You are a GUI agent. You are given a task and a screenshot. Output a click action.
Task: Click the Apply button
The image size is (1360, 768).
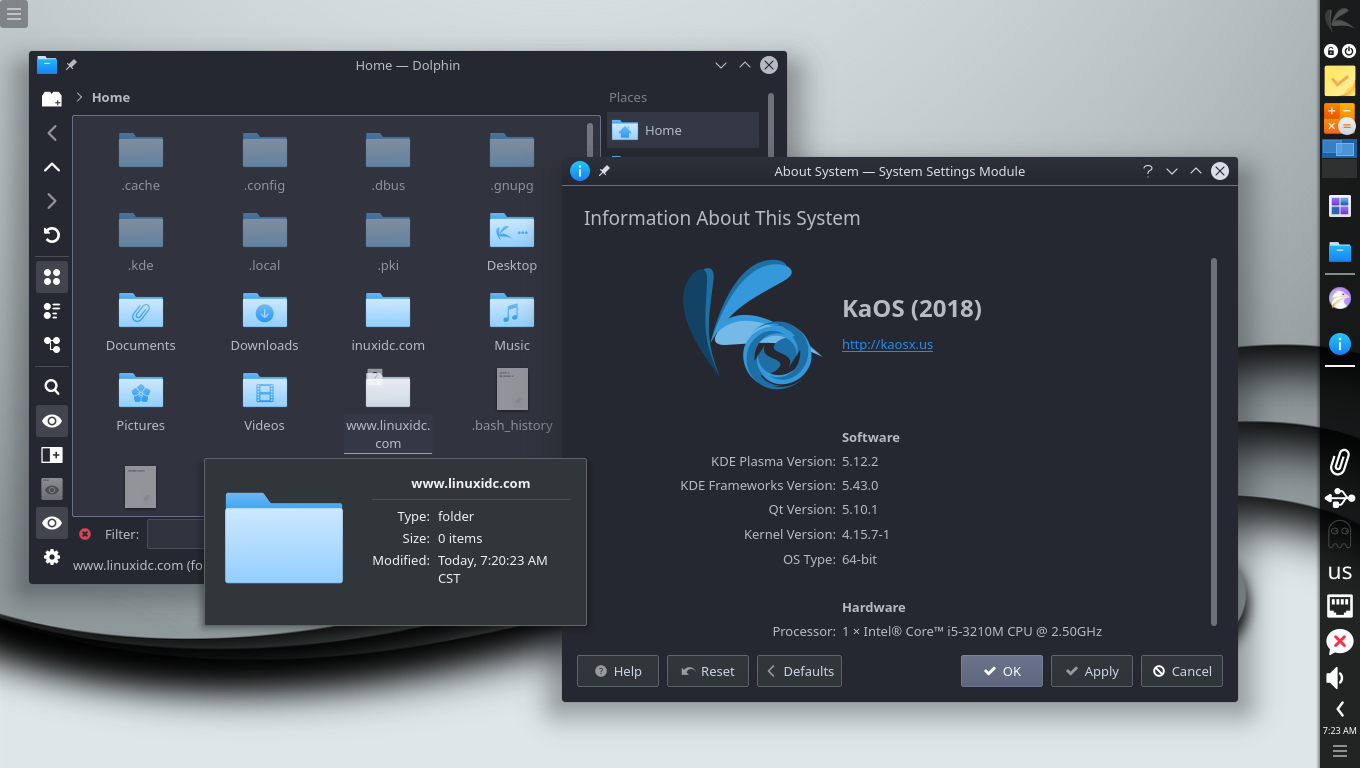point(1092,671)
